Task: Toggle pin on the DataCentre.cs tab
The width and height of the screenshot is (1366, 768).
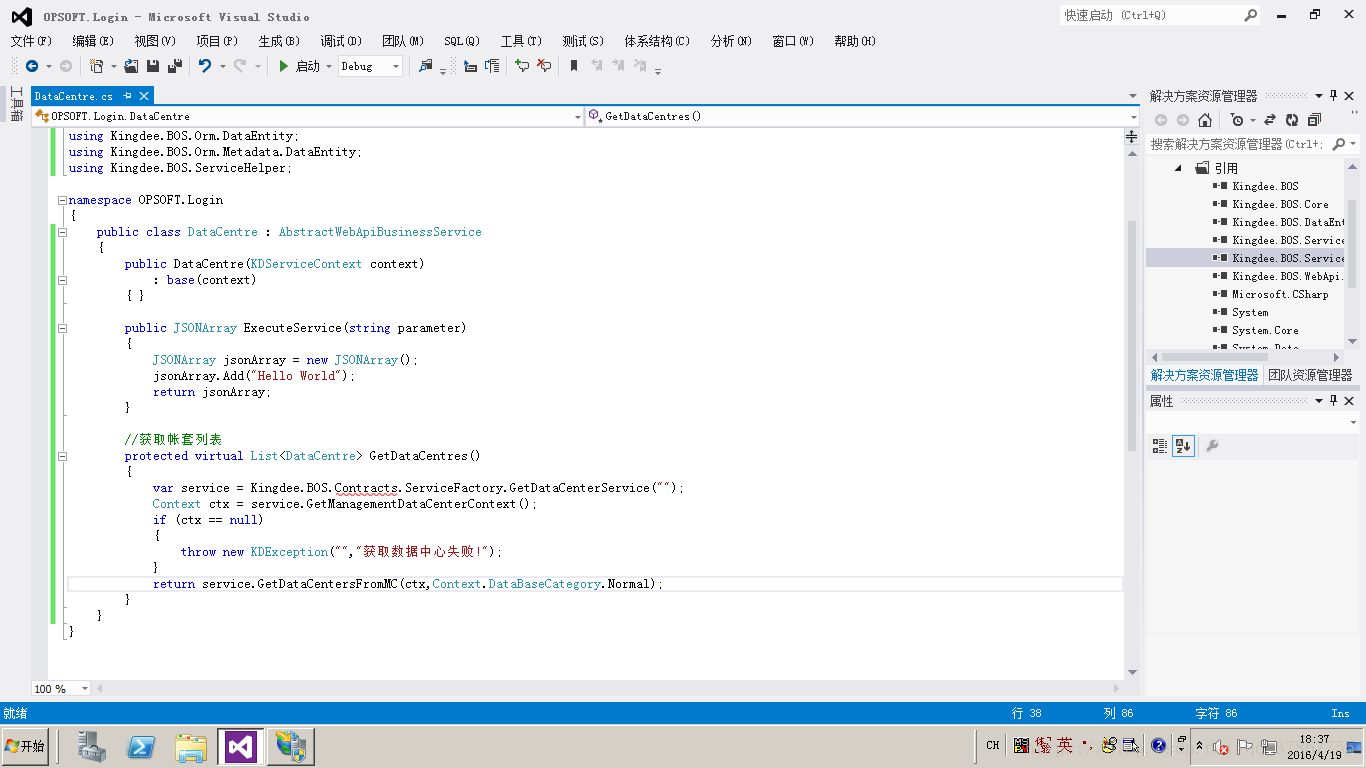Action: [x=127, y=96]
